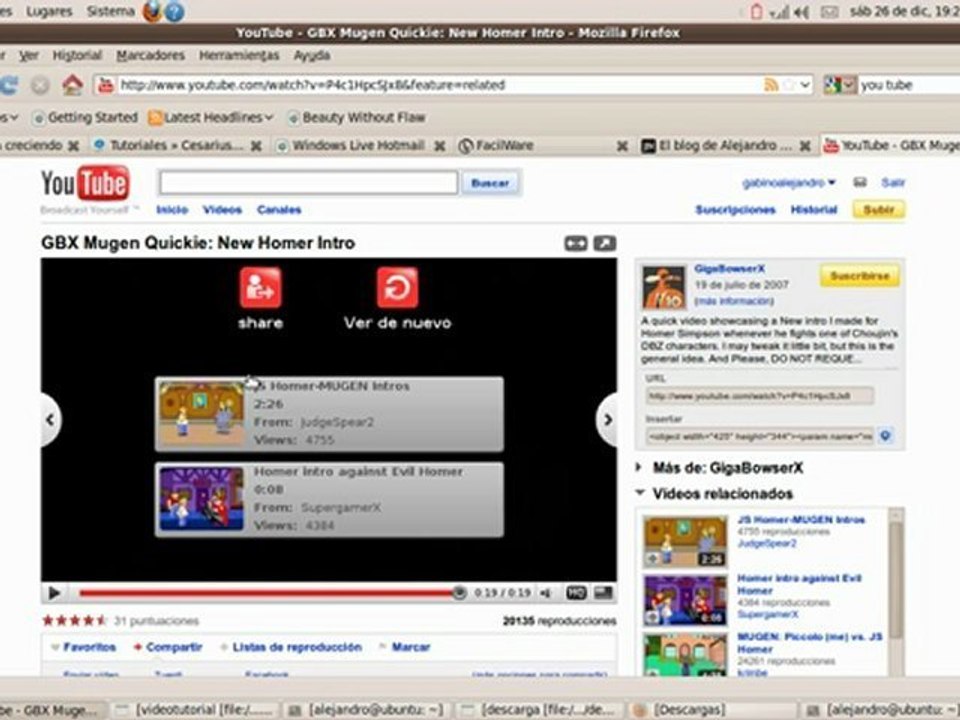Image resolution: width=960 pixels, height=720 pixels.
Task: Show previous suggestions with left arrow
Action: pos(50,419)
